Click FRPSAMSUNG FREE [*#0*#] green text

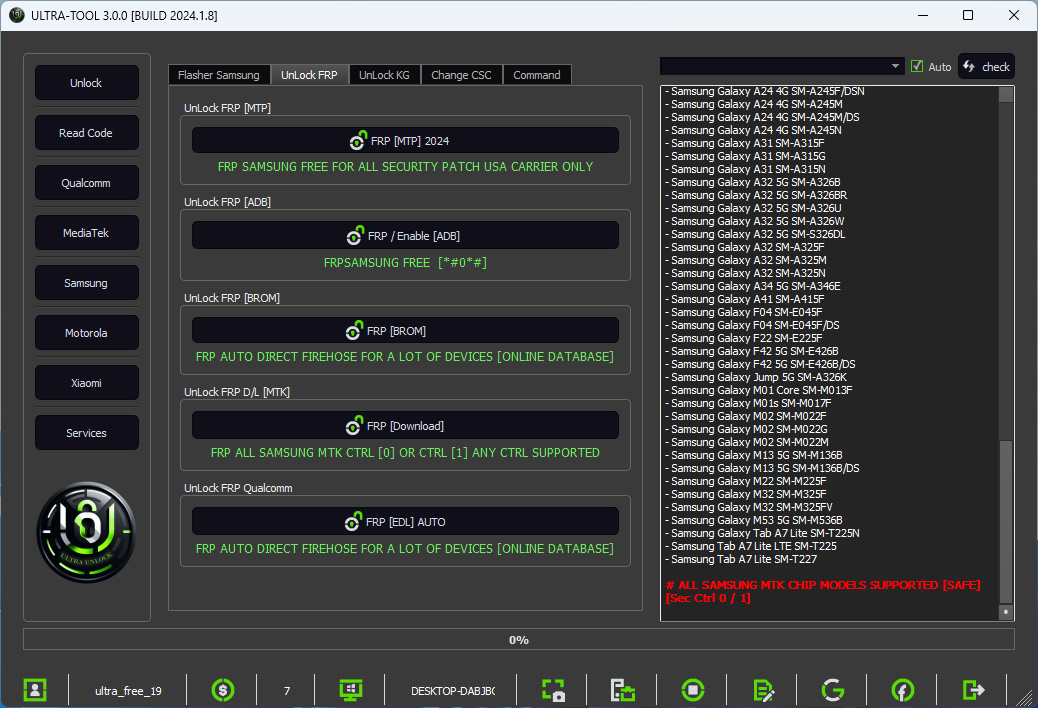pos(405,263)
